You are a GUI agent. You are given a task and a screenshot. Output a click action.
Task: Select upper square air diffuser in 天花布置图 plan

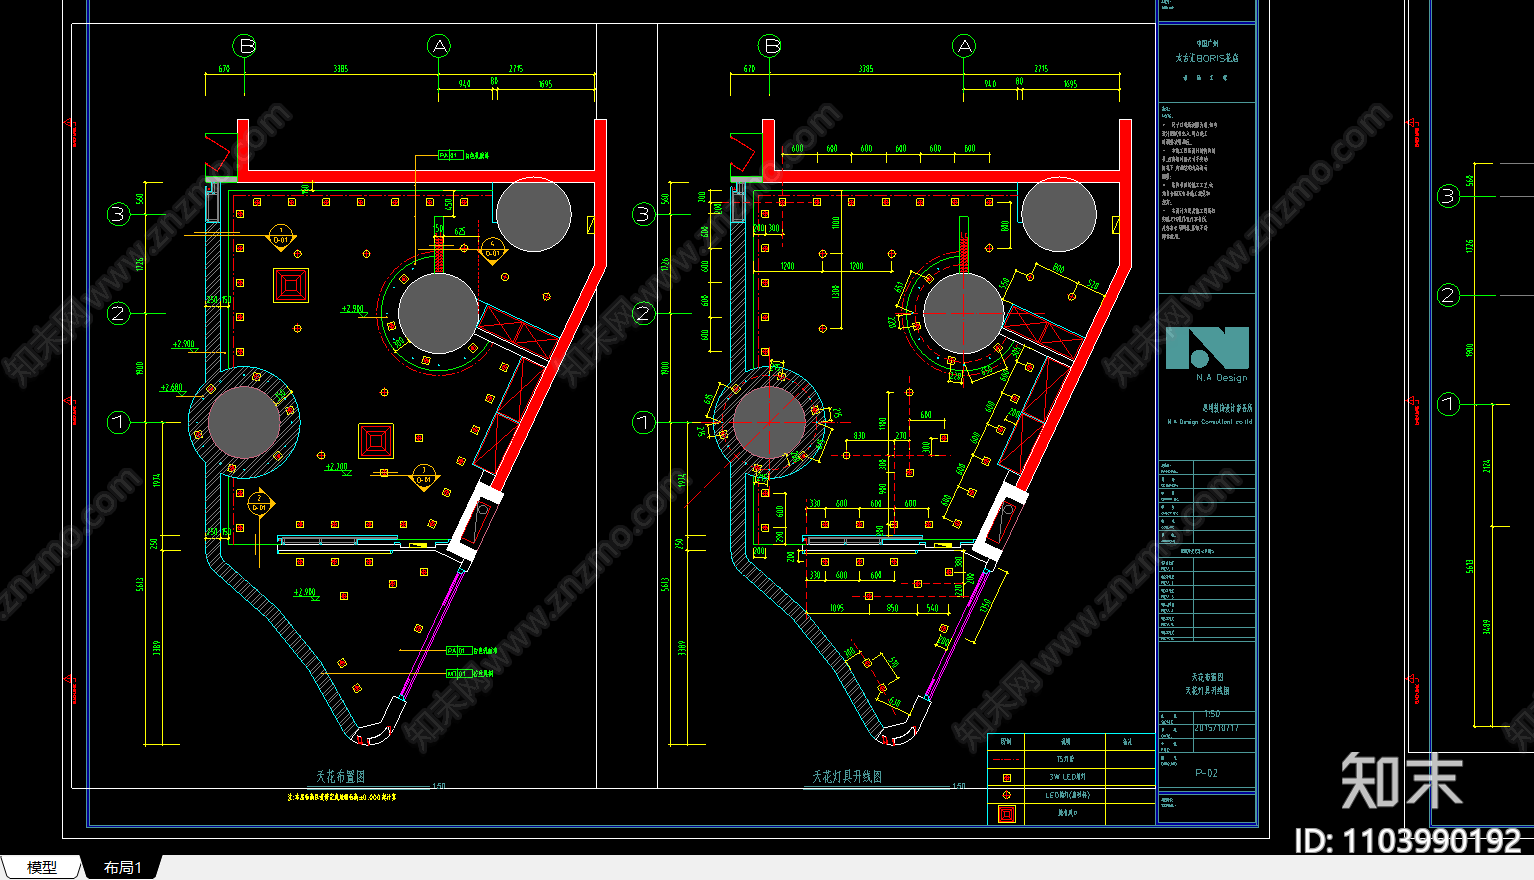pyautogui.click(x=291, y=286)
